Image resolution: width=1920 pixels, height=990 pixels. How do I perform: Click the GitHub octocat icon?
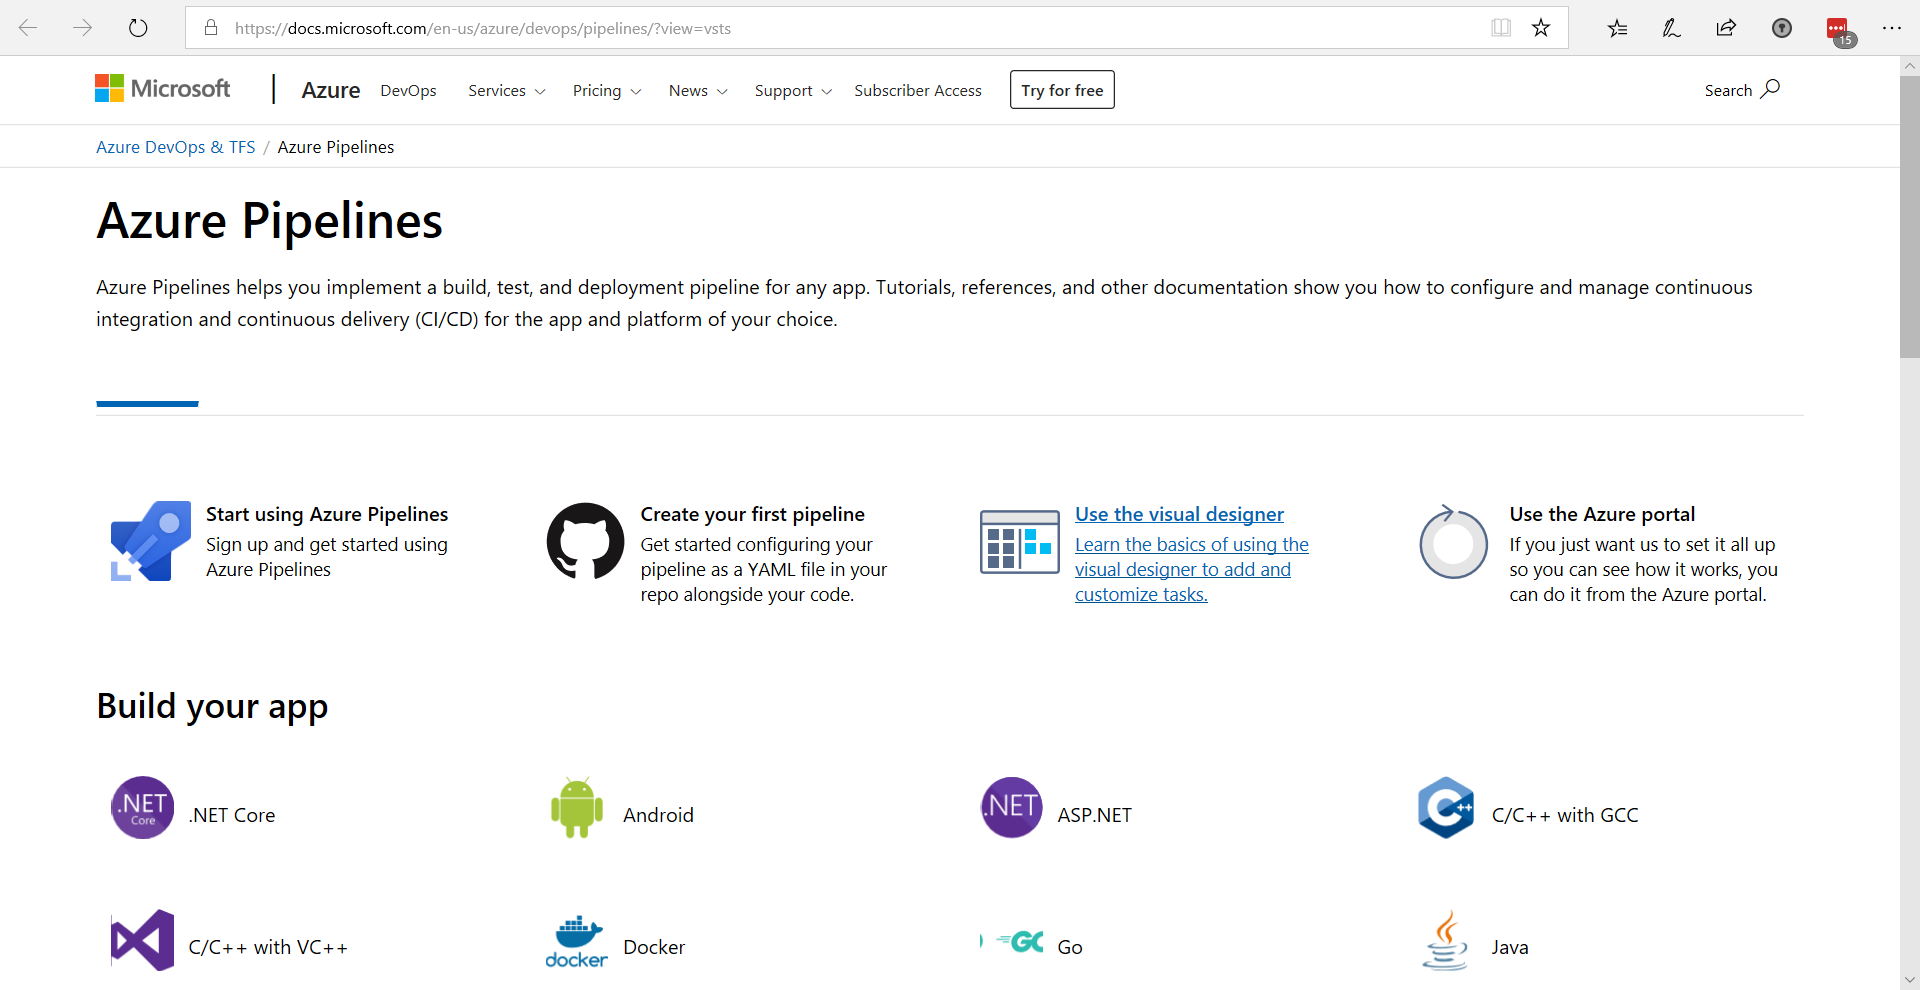pos(585,541)
